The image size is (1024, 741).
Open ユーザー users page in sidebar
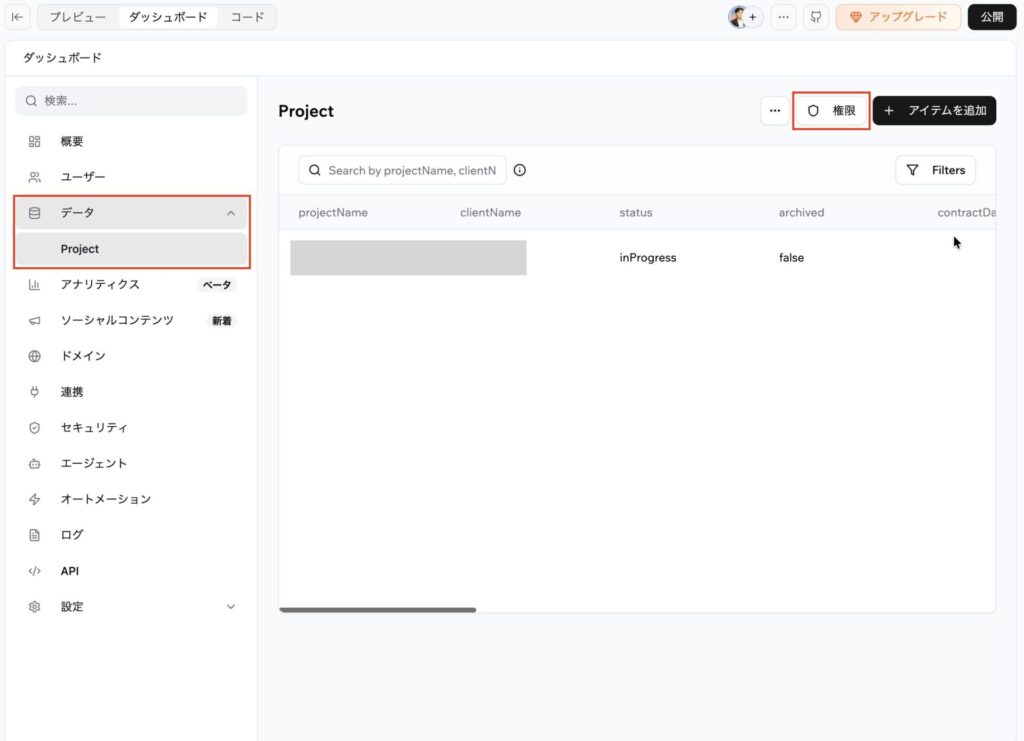point(83,177)
